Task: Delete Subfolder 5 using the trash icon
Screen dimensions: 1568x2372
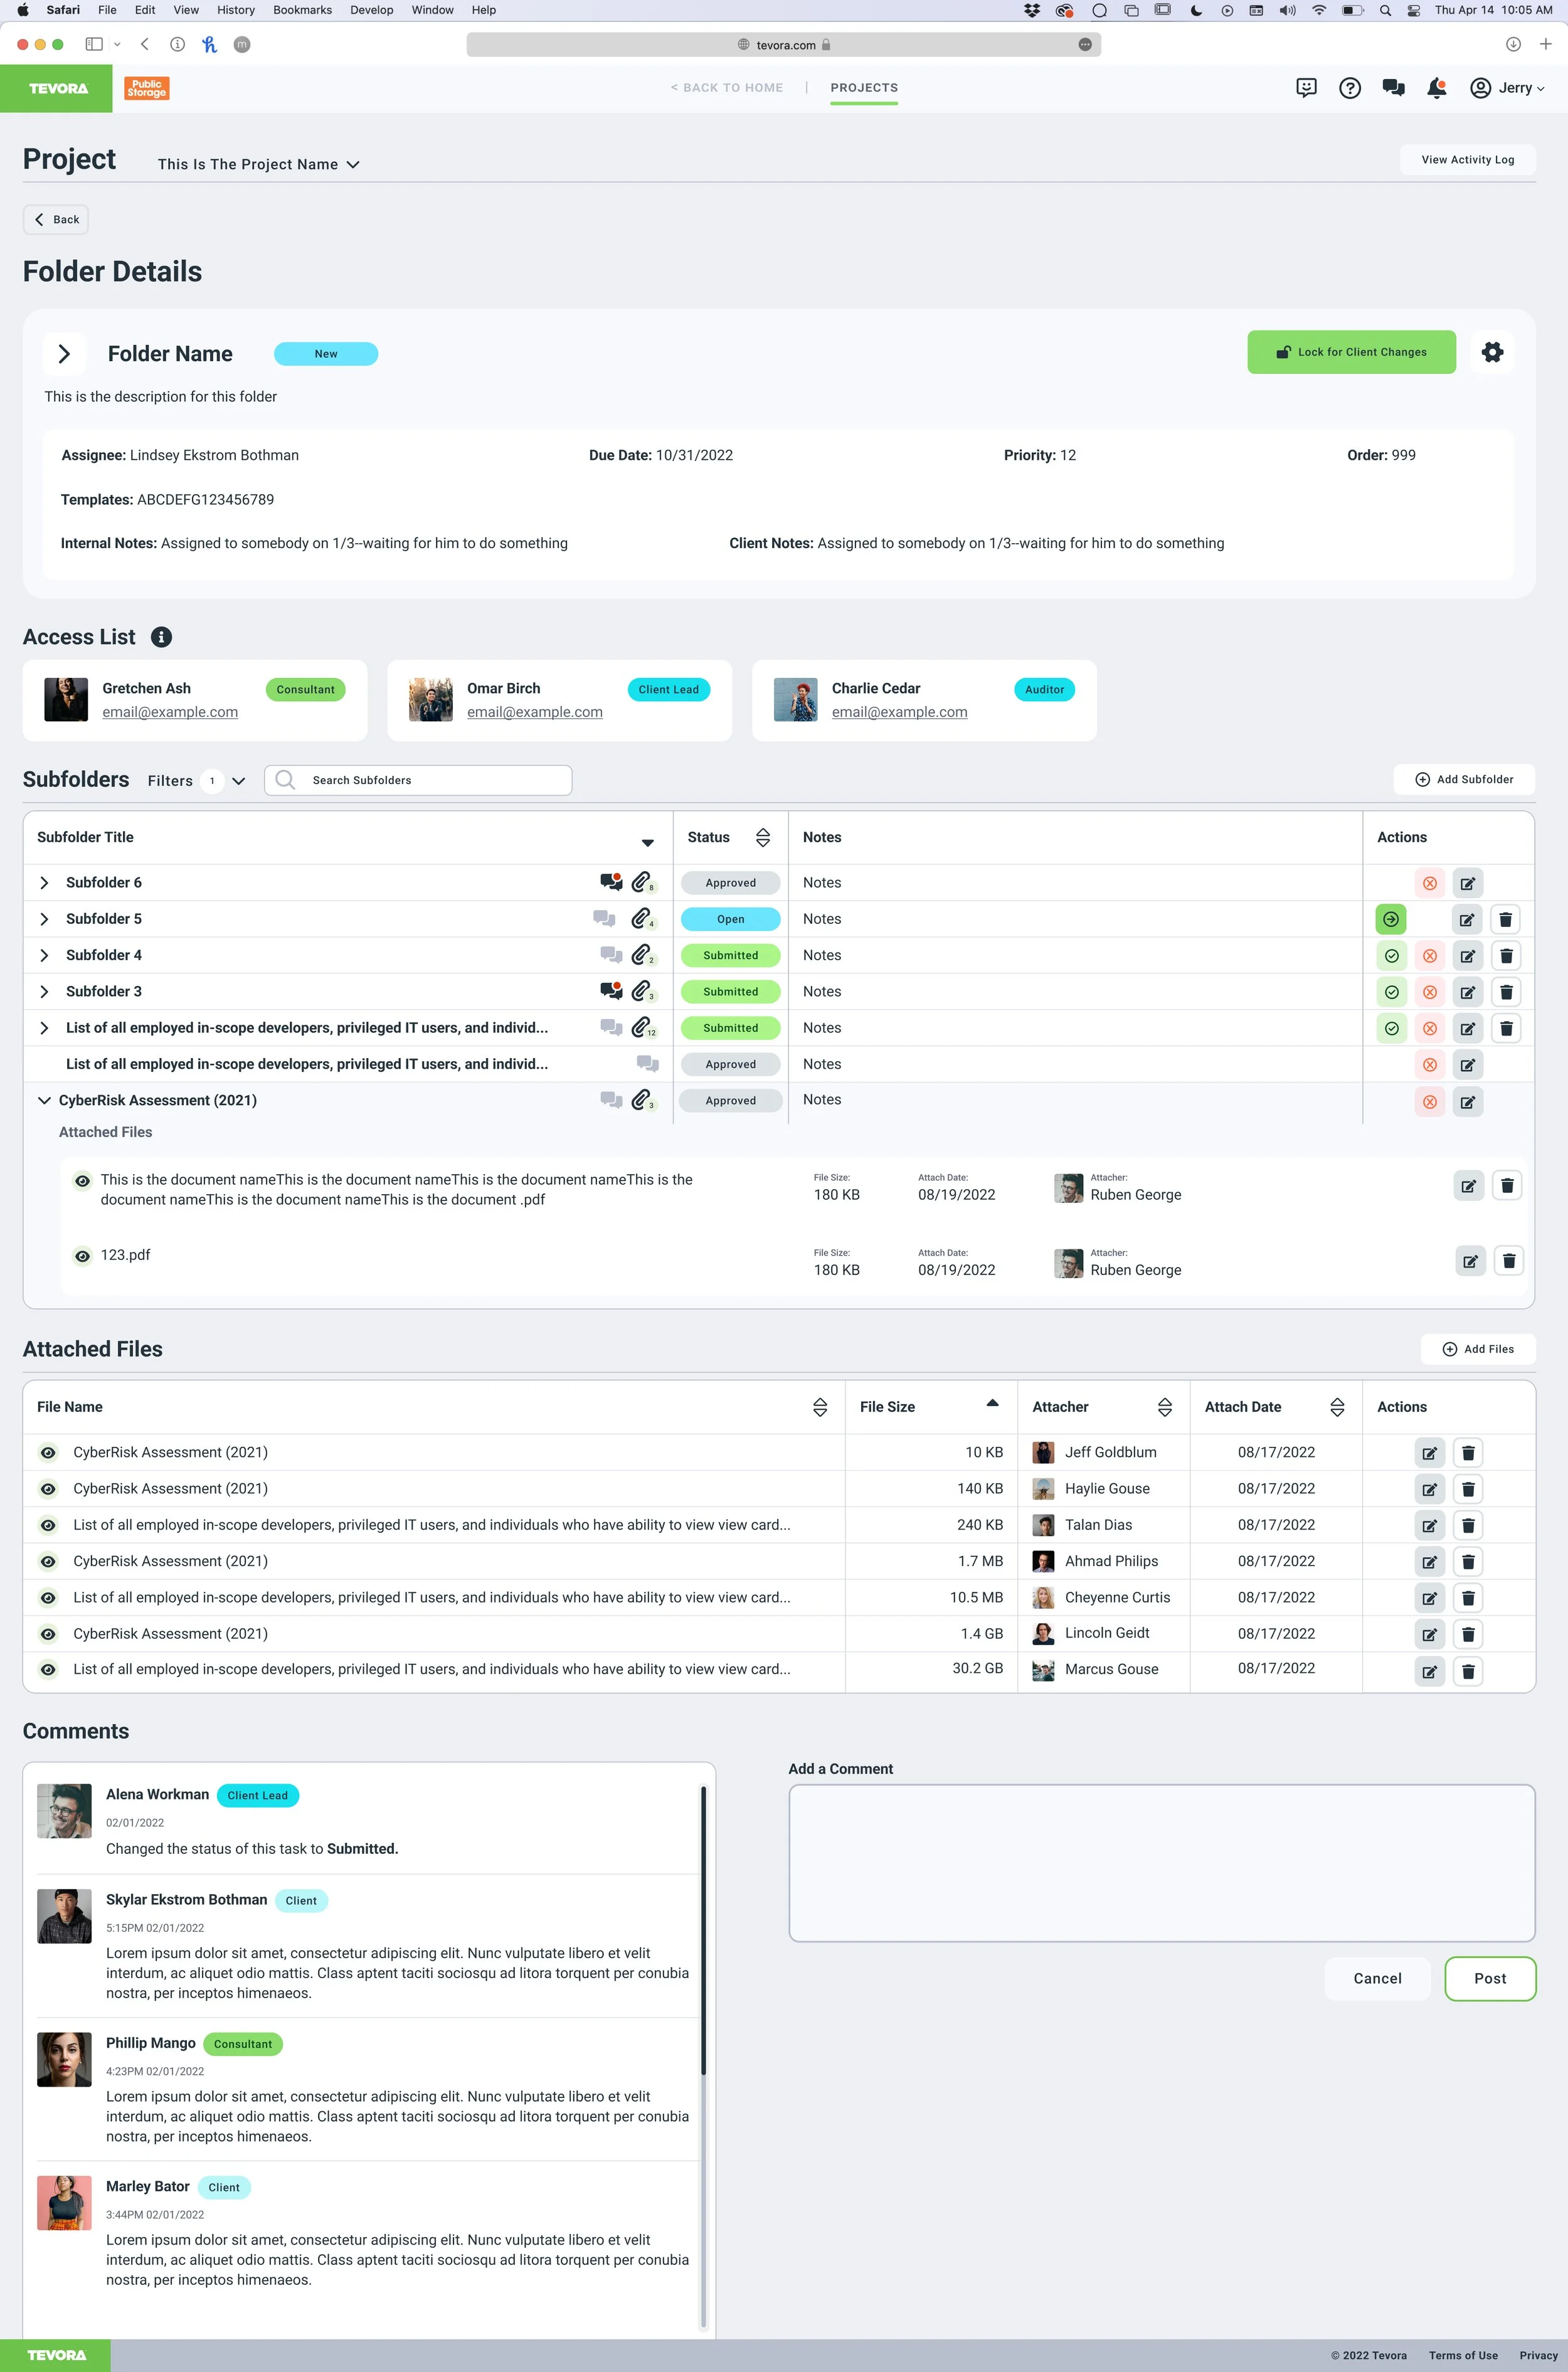Action: coord(1505,919)
